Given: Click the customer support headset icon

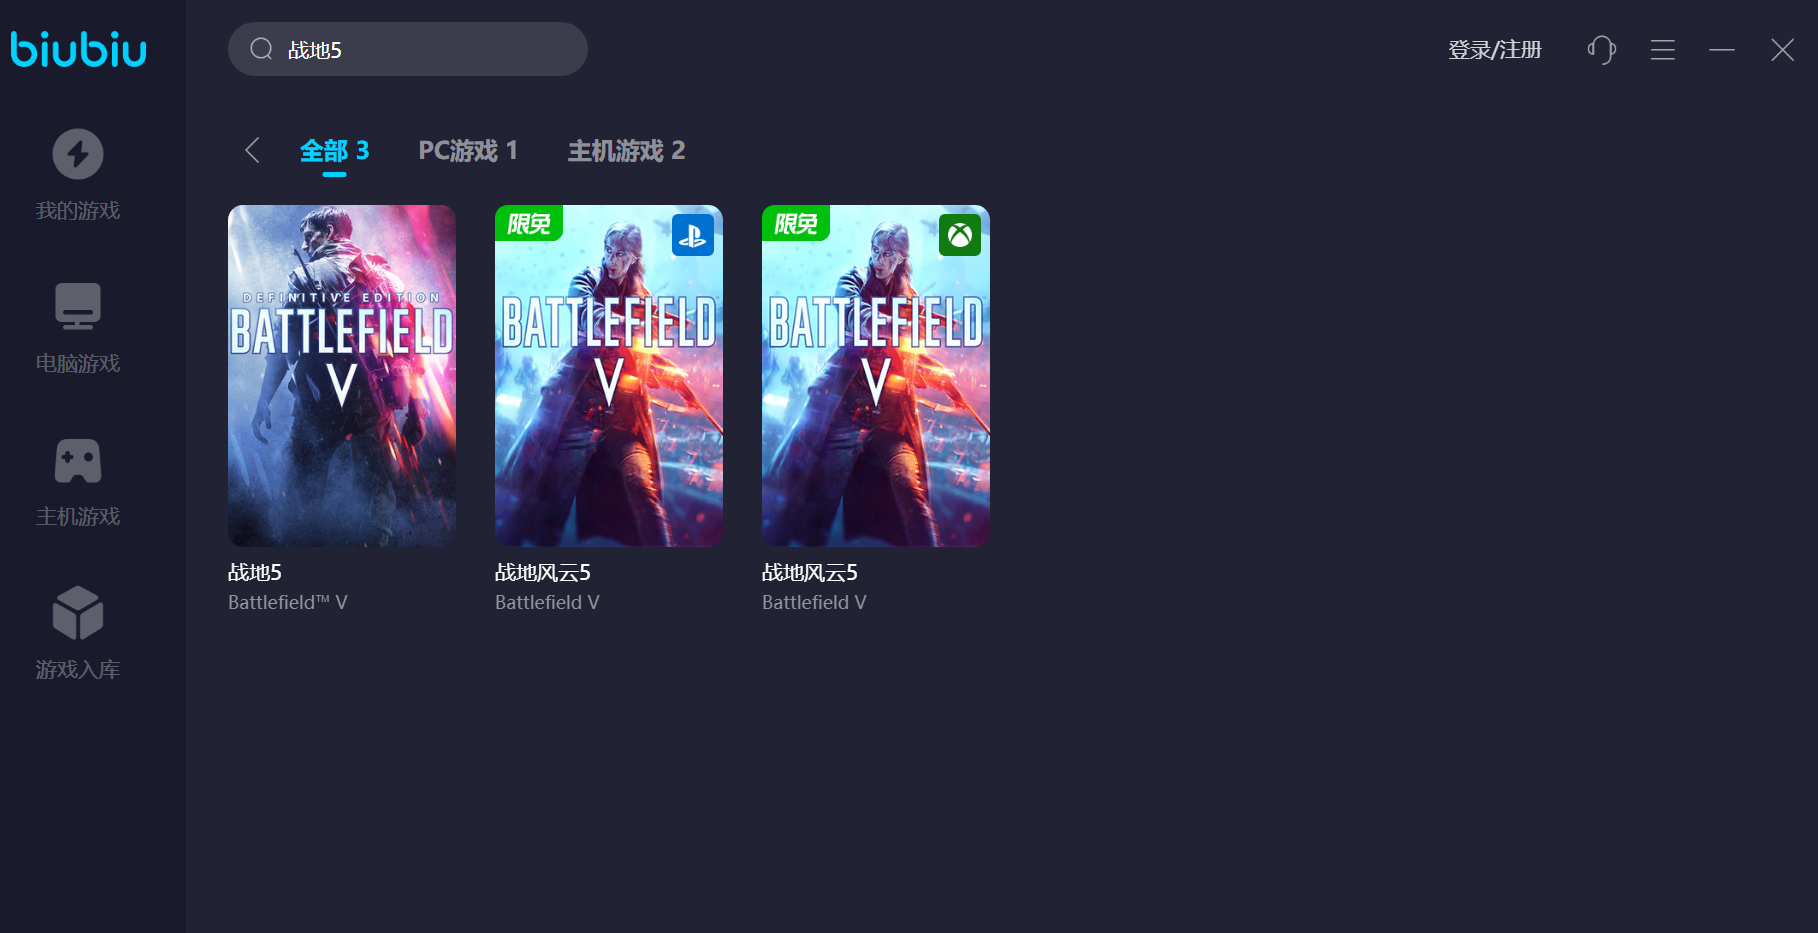Looking at the screenshot, I should click(x=1601, y=49).
